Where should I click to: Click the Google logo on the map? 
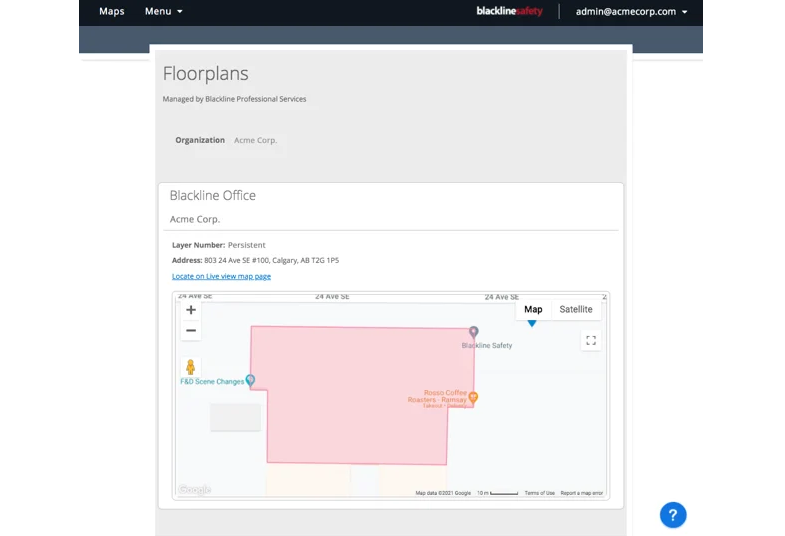[x=194, y=490]
